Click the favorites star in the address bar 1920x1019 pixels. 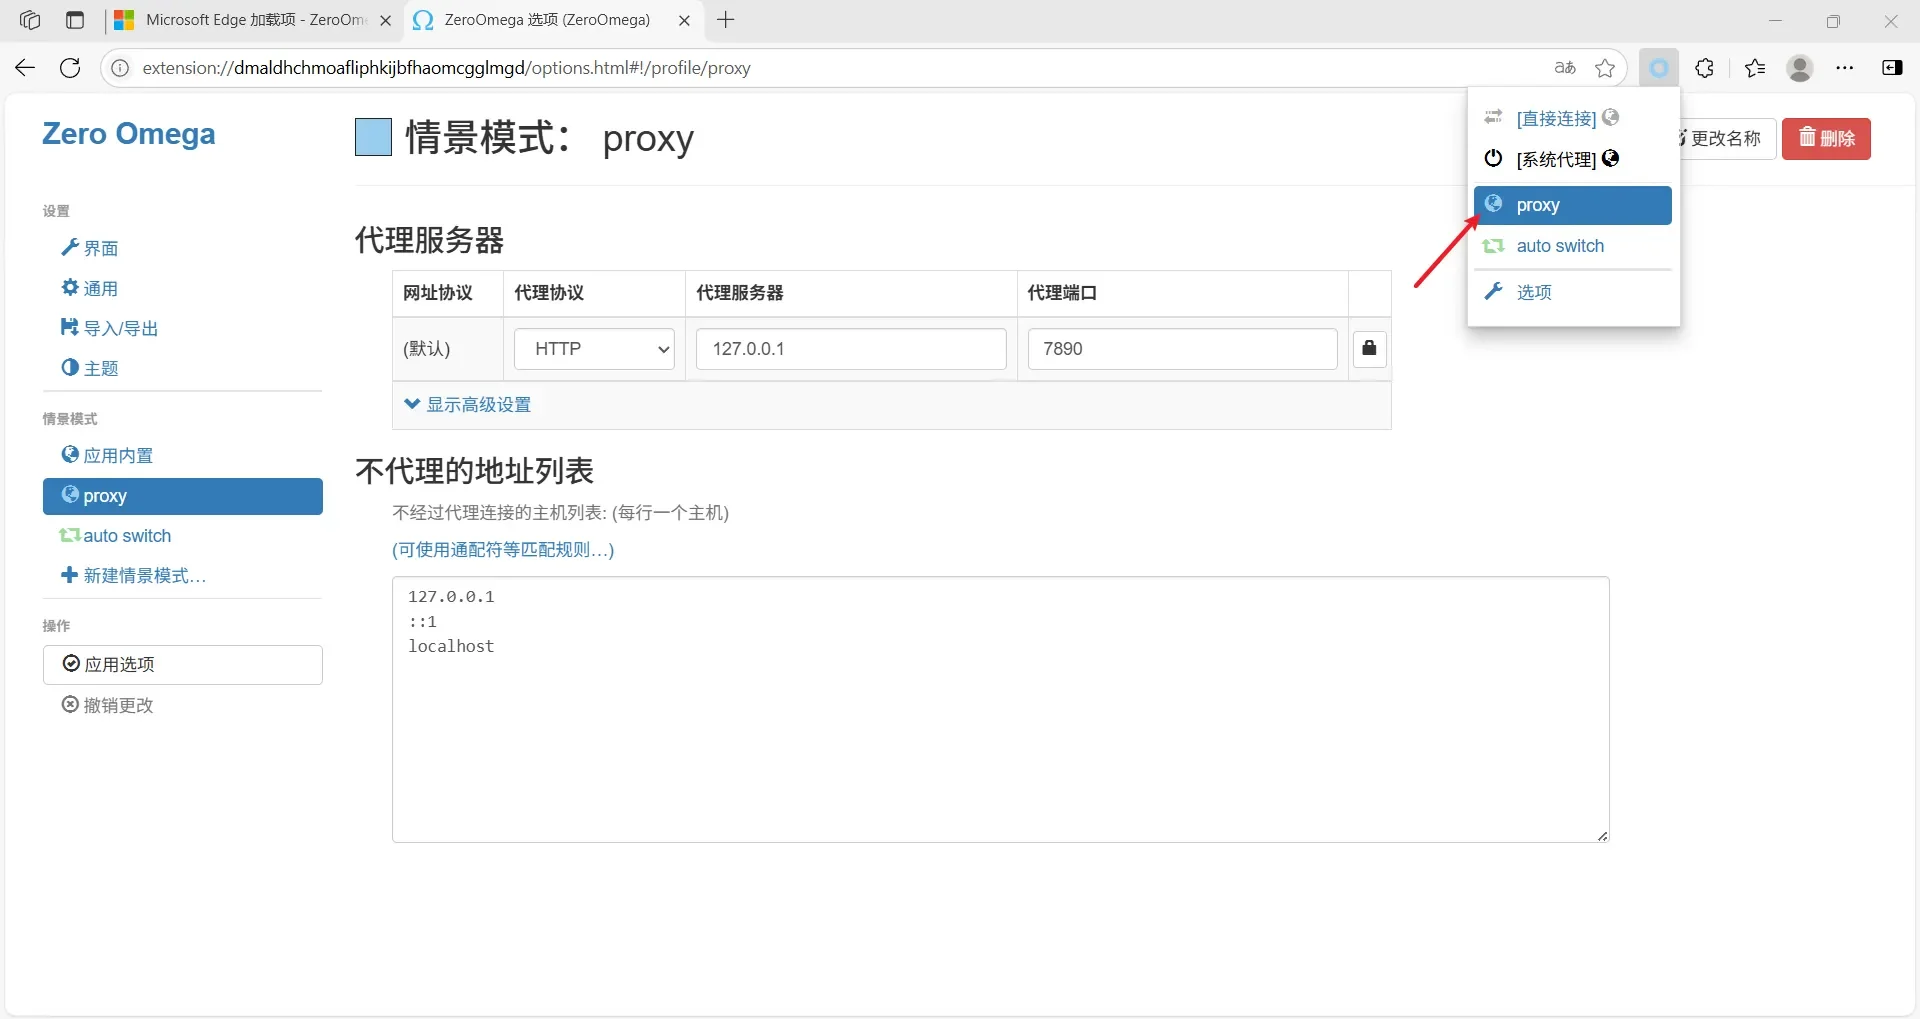tap(1606, 67)
